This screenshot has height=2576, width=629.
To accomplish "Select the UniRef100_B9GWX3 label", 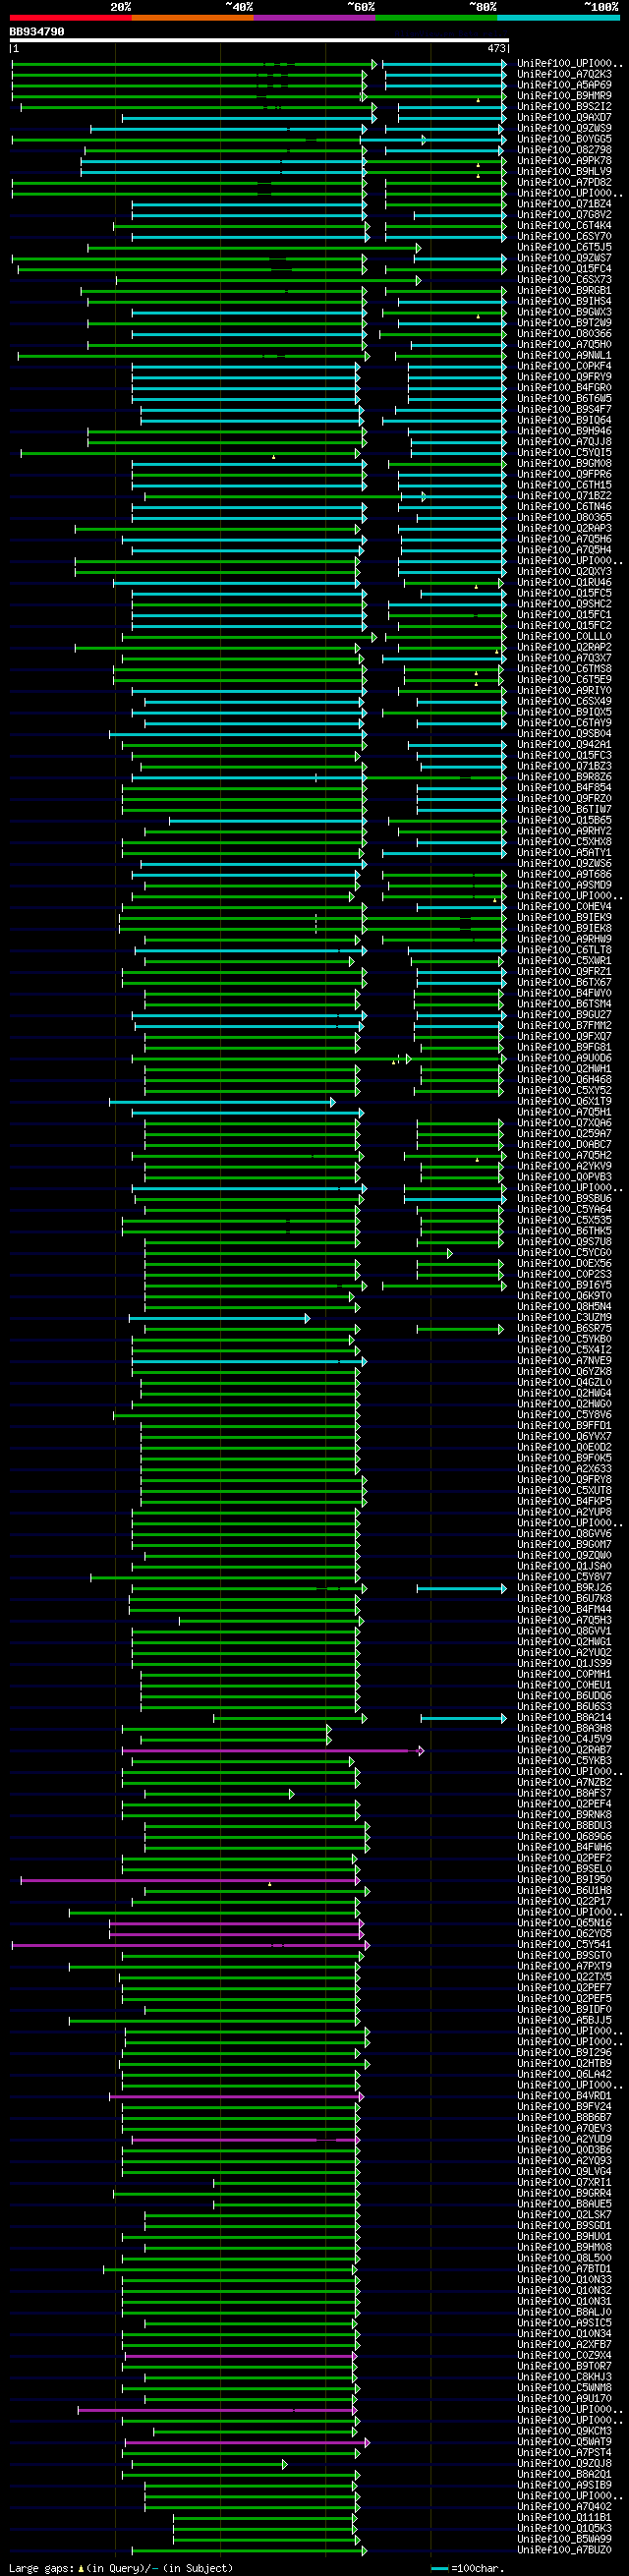I will 564,312.
